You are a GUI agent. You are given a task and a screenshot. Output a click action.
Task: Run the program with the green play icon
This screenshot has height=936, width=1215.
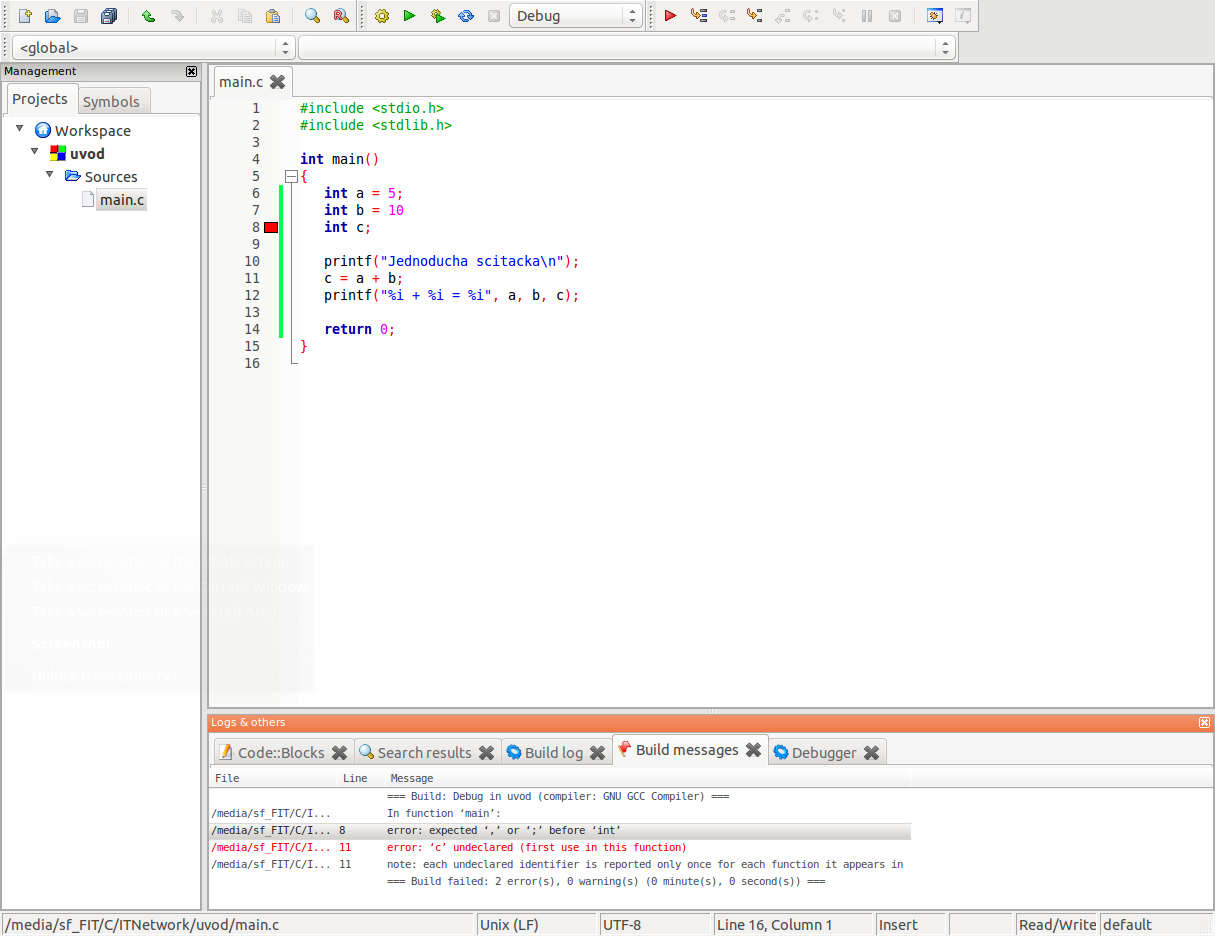point(410,15)
